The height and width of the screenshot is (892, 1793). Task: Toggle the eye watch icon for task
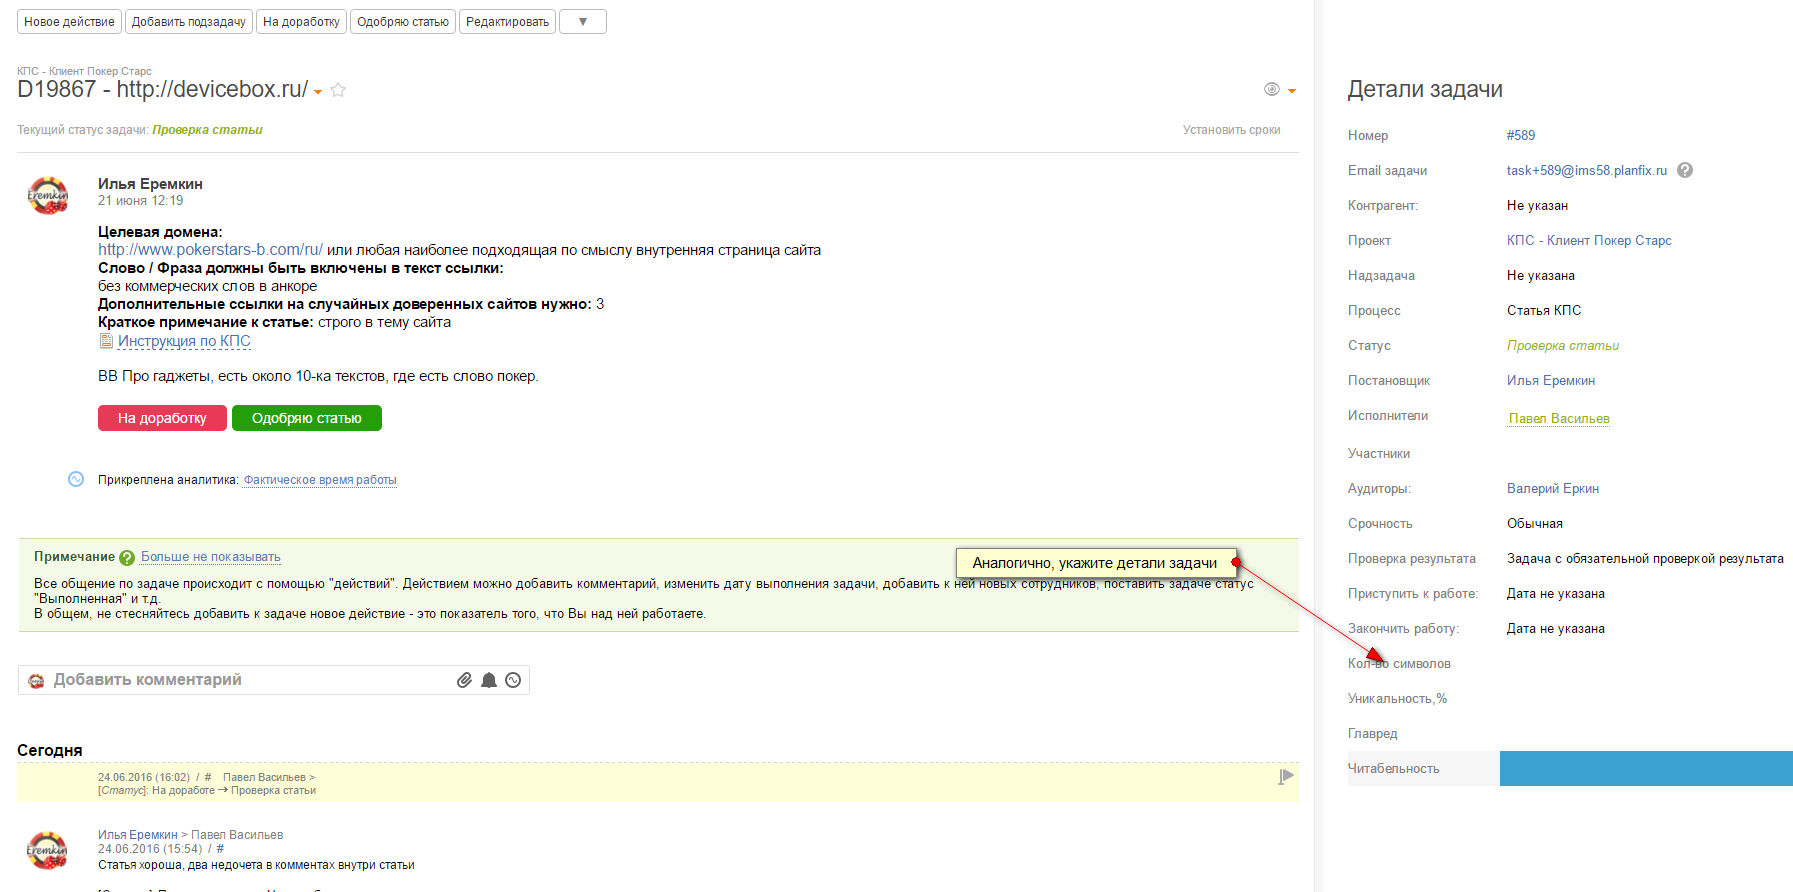pyautogui.click(x=1272, y=89)
